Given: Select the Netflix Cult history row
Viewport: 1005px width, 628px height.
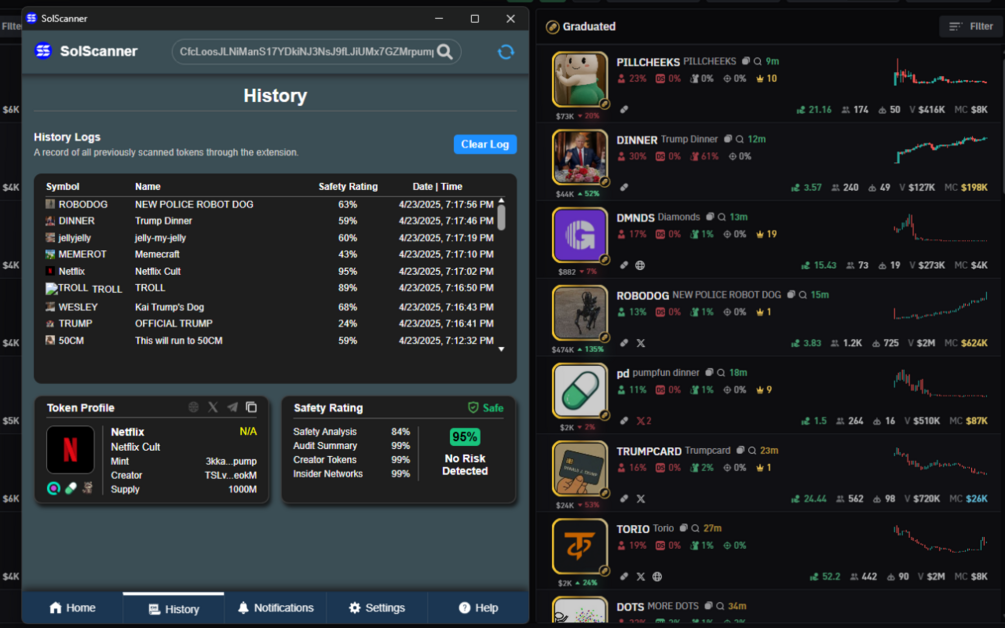Looking at the screenshot, I should click(x=270, y=271).
